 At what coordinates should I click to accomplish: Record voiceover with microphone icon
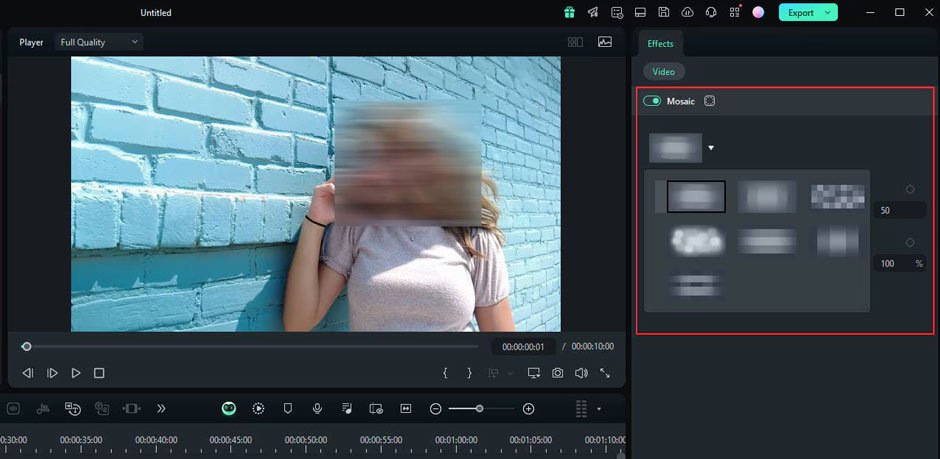click(x=317, y=409)
